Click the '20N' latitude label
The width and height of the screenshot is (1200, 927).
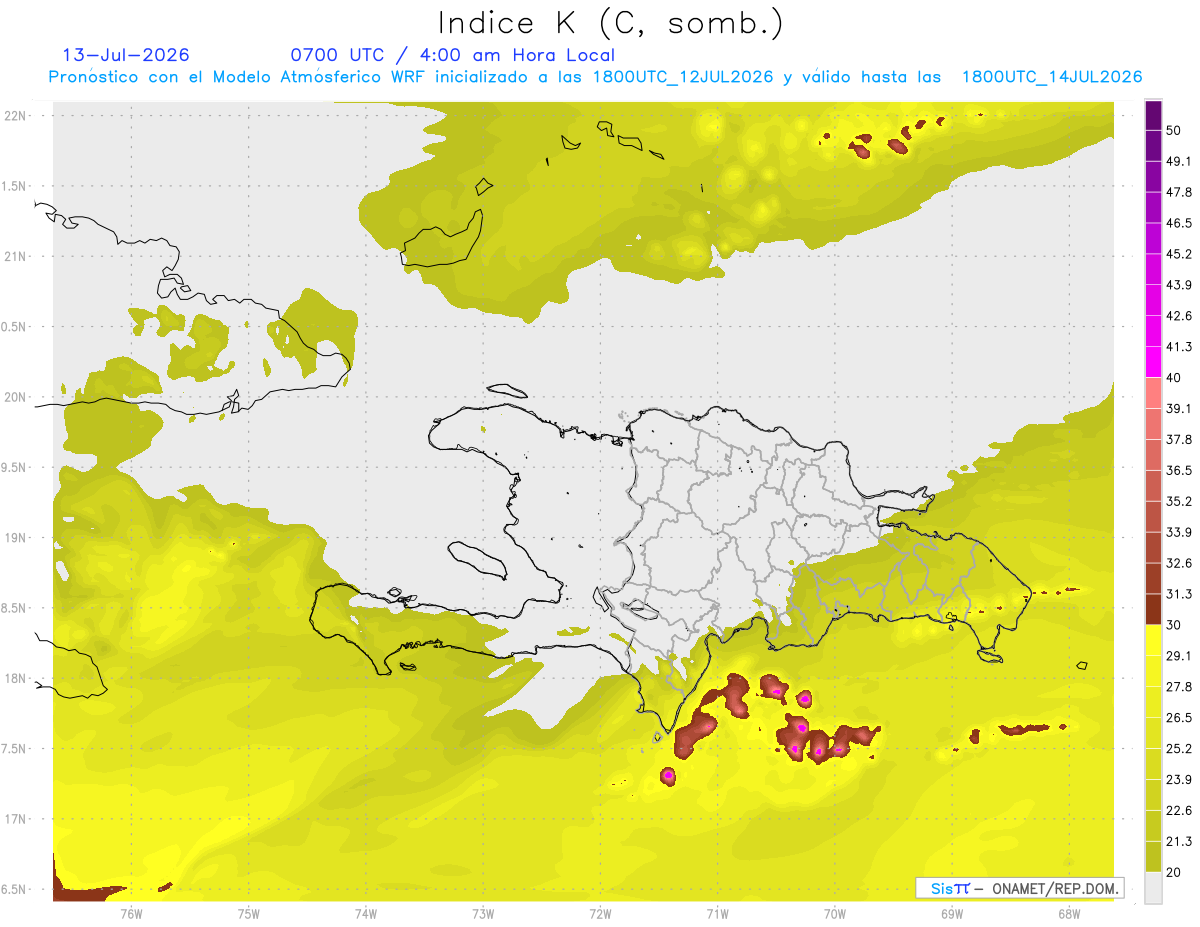pyautogui.click(x=16, y=397)
